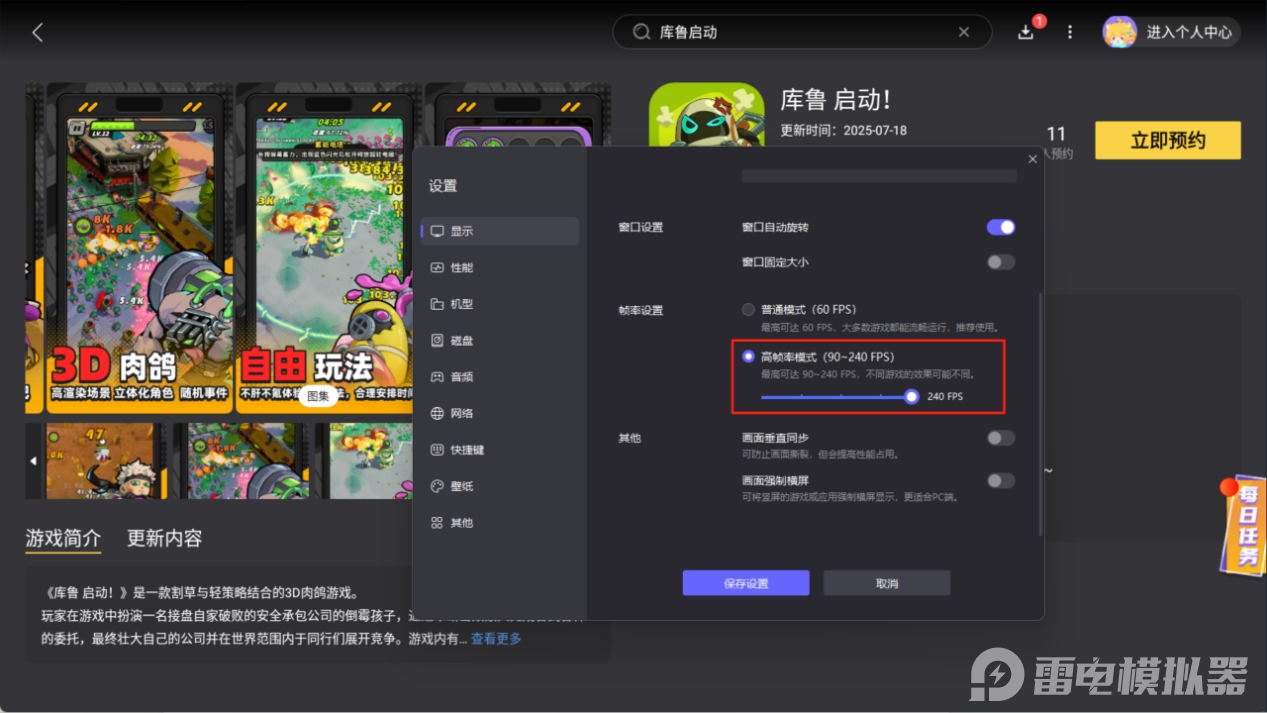Open the three-dot more menu
1267x713 pixels.
pos(1069,32)
